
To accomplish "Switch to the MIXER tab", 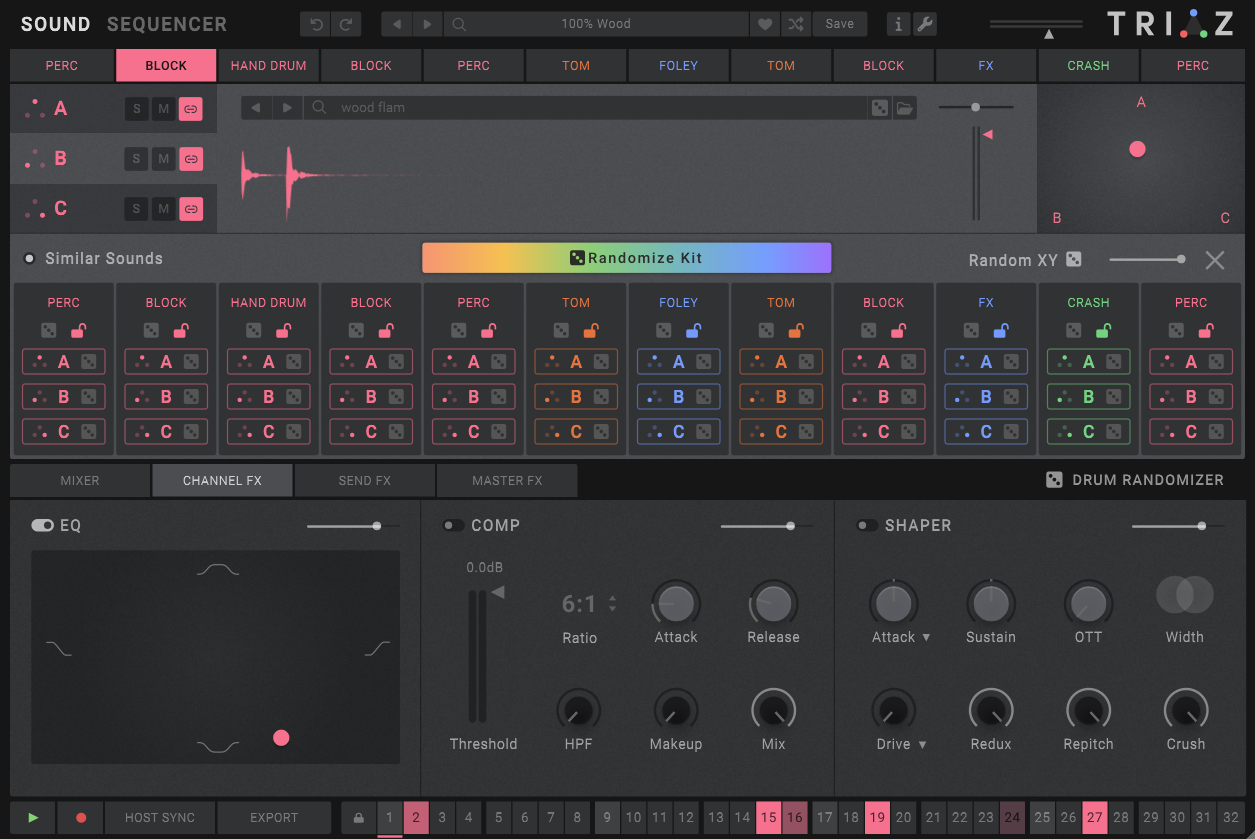I will tap(80, 481).
